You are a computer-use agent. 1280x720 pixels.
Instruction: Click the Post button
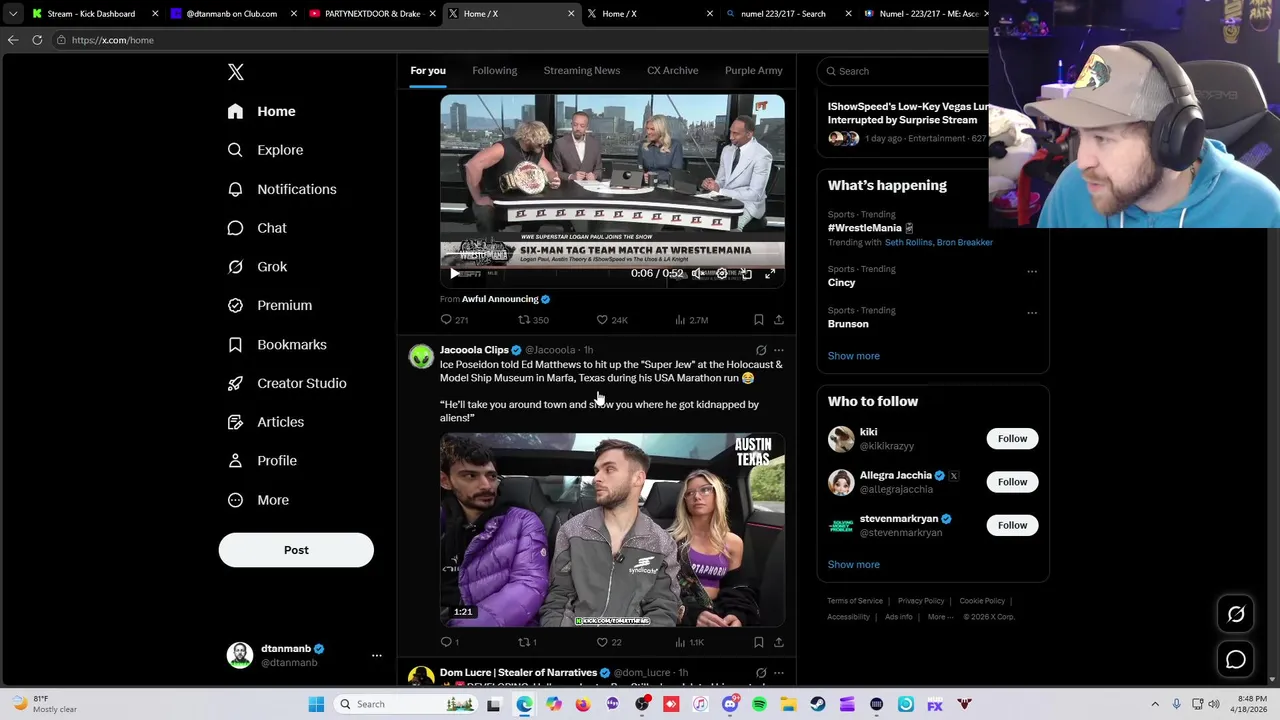[x=296, y=550]
